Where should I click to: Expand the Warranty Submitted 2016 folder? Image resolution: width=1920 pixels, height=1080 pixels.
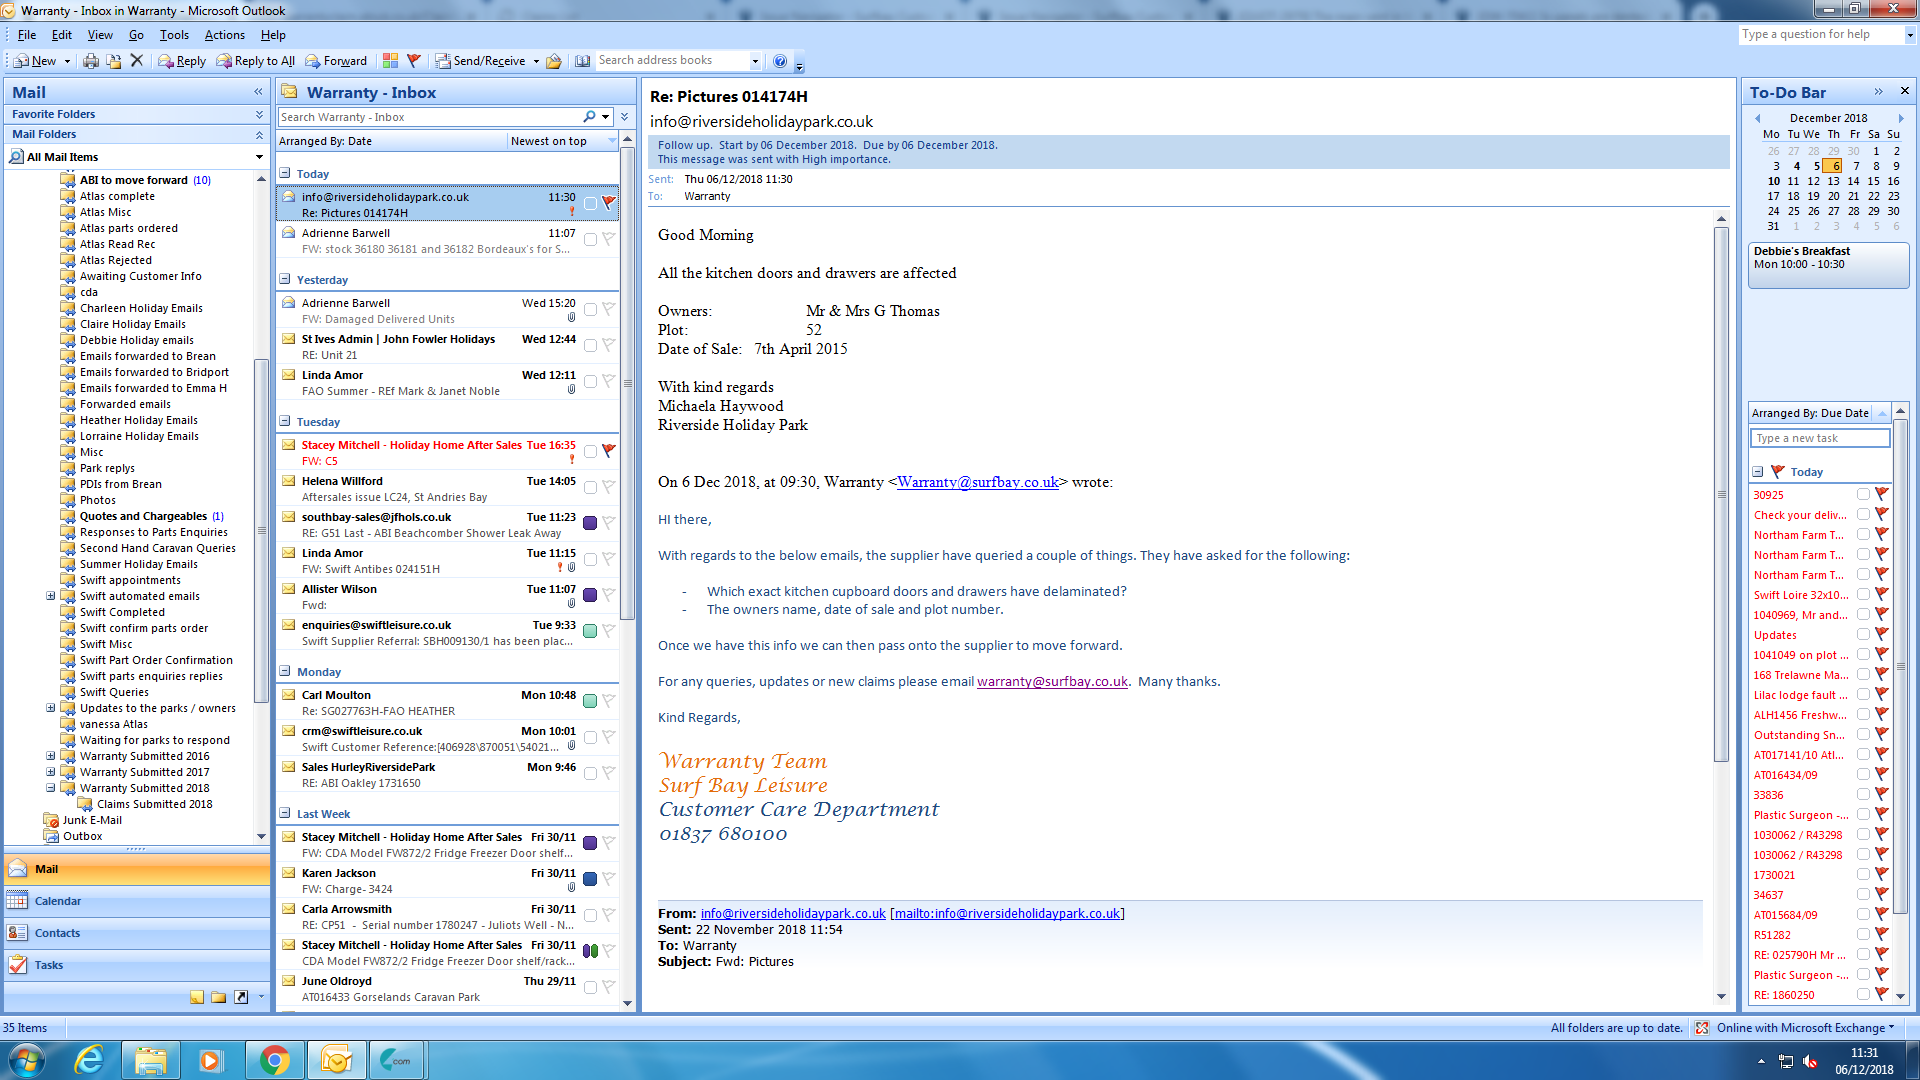(x=50, y=756)
